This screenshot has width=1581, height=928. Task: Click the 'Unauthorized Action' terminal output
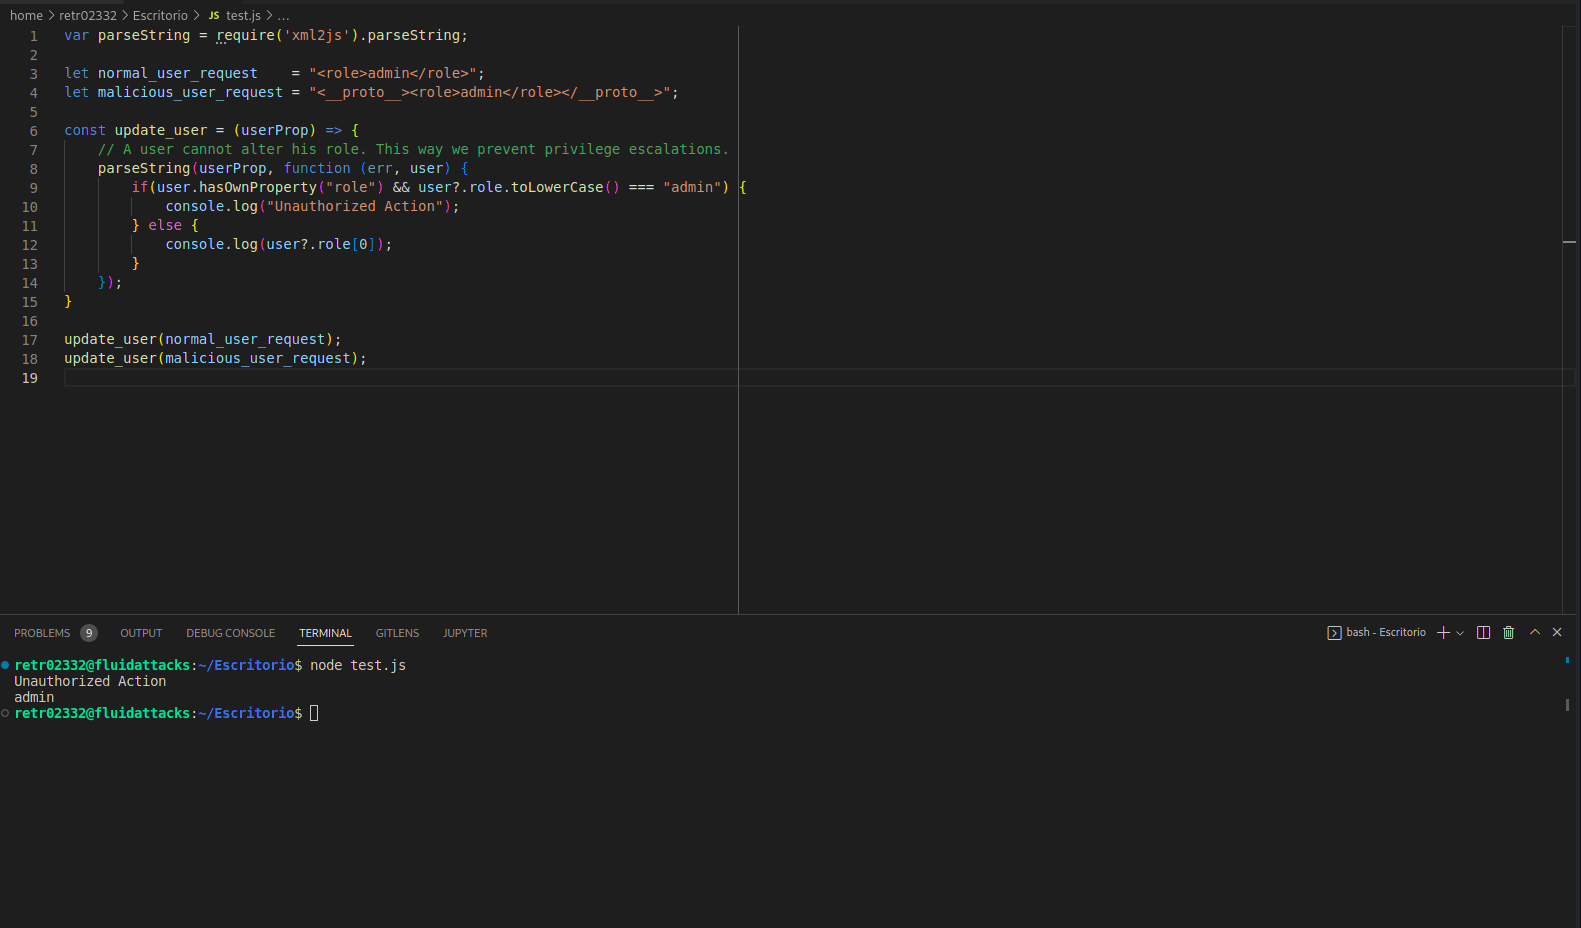pyautogui.click(x=90, y=681)
